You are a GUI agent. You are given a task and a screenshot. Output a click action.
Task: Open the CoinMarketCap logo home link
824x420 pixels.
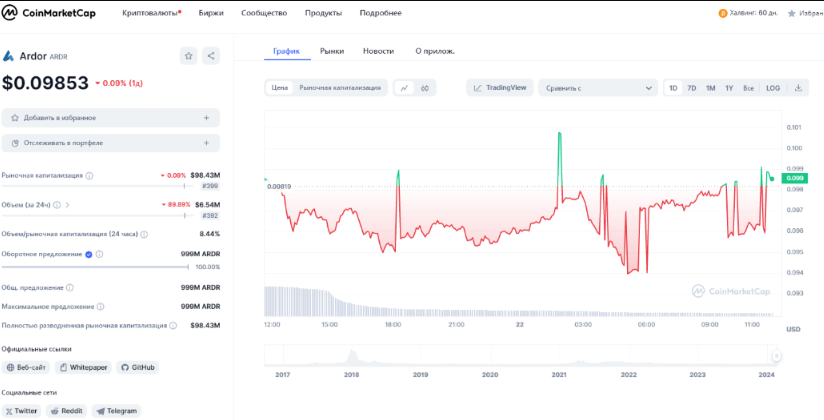click(x=49, y=13)
